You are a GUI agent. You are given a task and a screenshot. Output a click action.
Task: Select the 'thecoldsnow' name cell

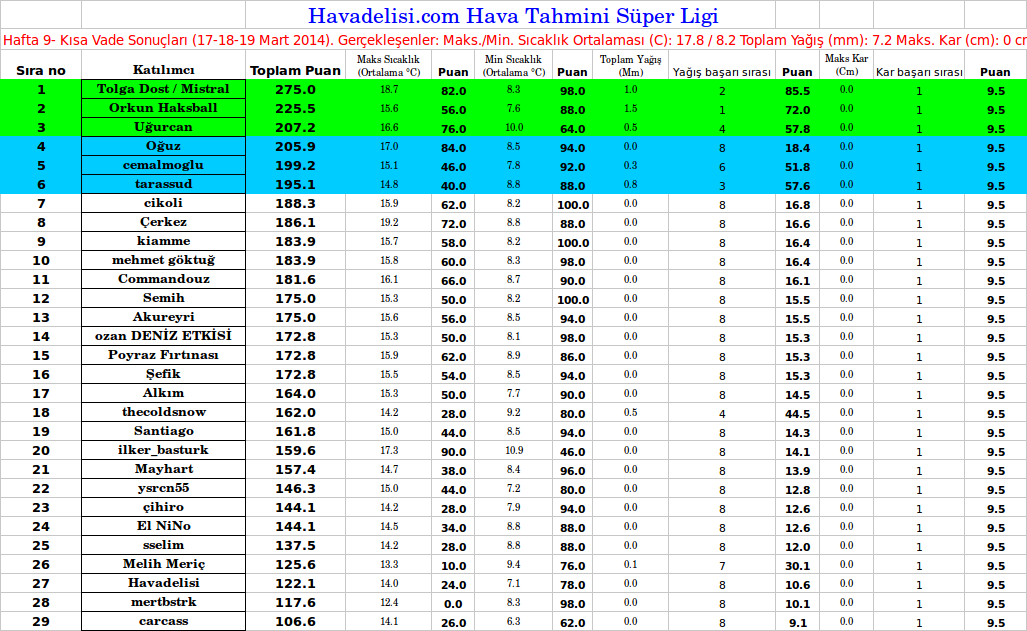coord(163,412)
